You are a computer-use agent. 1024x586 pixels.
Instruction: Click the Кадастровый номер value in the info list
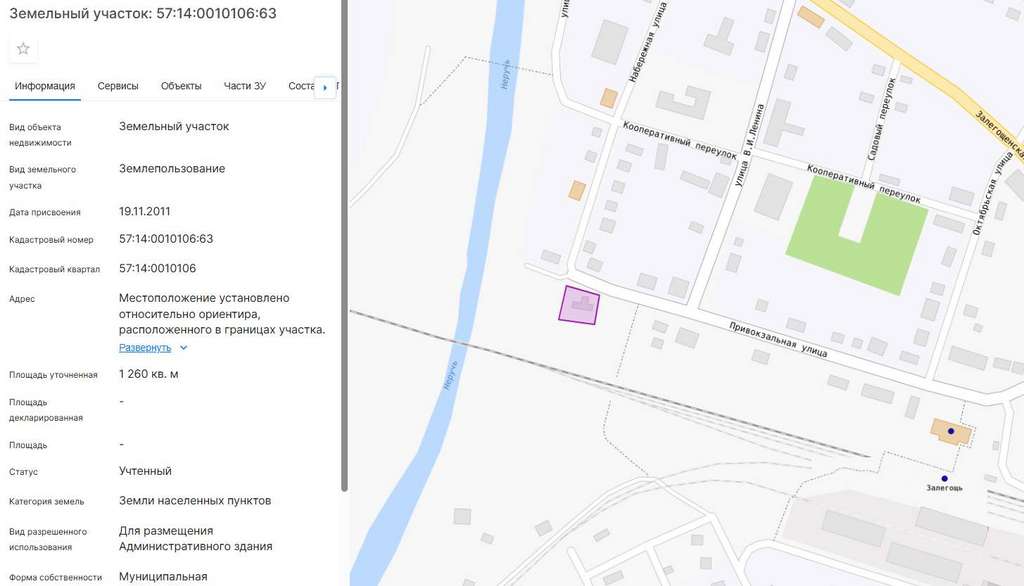pos(166,239)
